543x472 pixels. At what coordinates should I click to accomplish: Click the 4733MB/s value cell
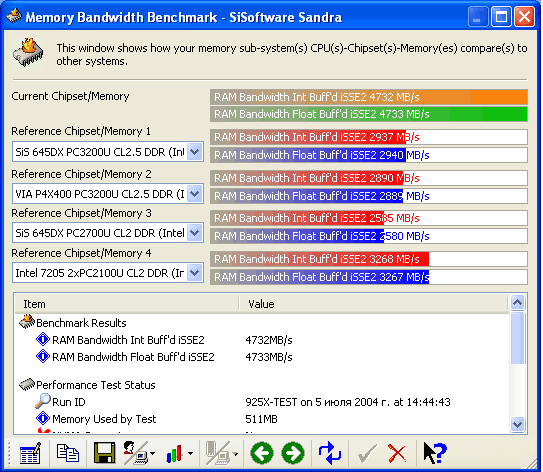click(x=269, y=357)
